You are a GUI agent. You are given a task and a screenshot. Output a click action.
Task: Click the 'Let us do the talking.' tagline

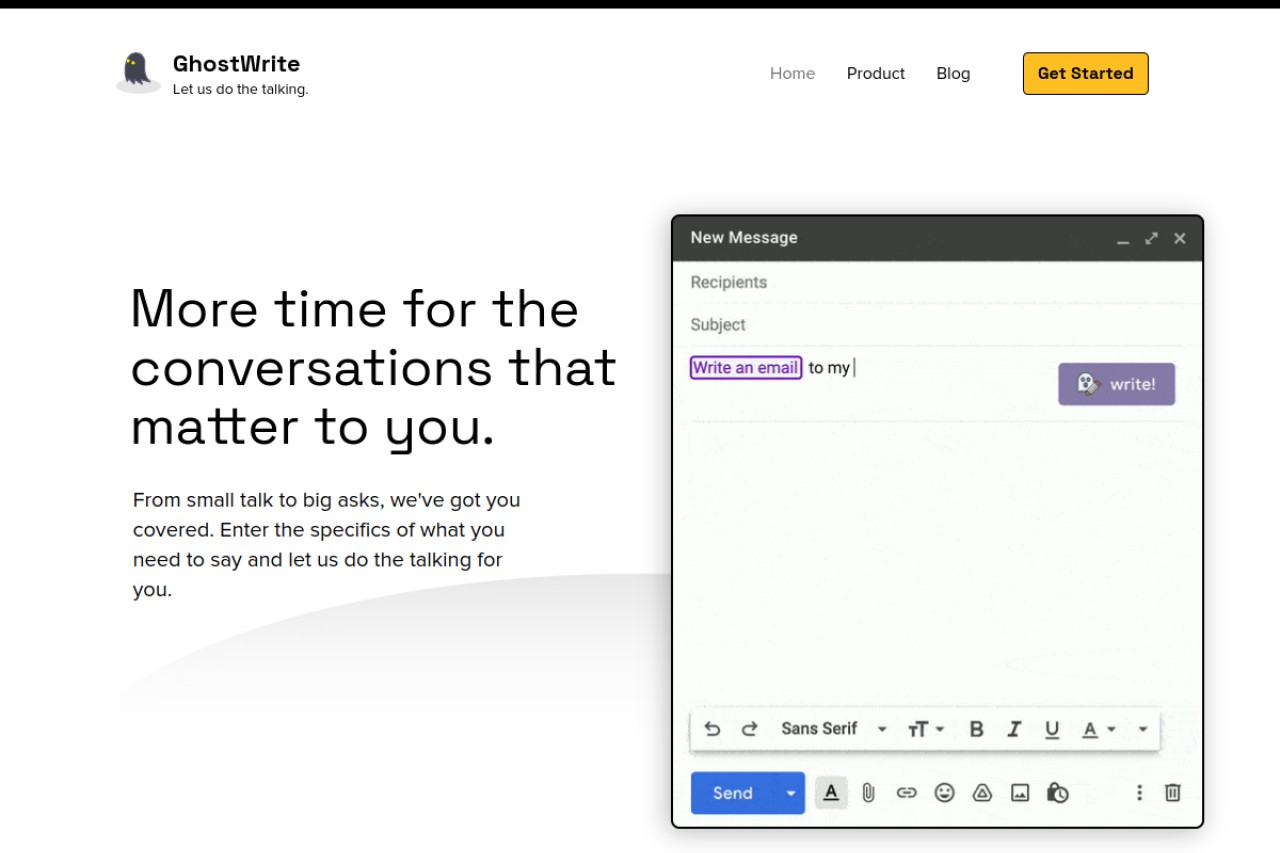point(240,89)
